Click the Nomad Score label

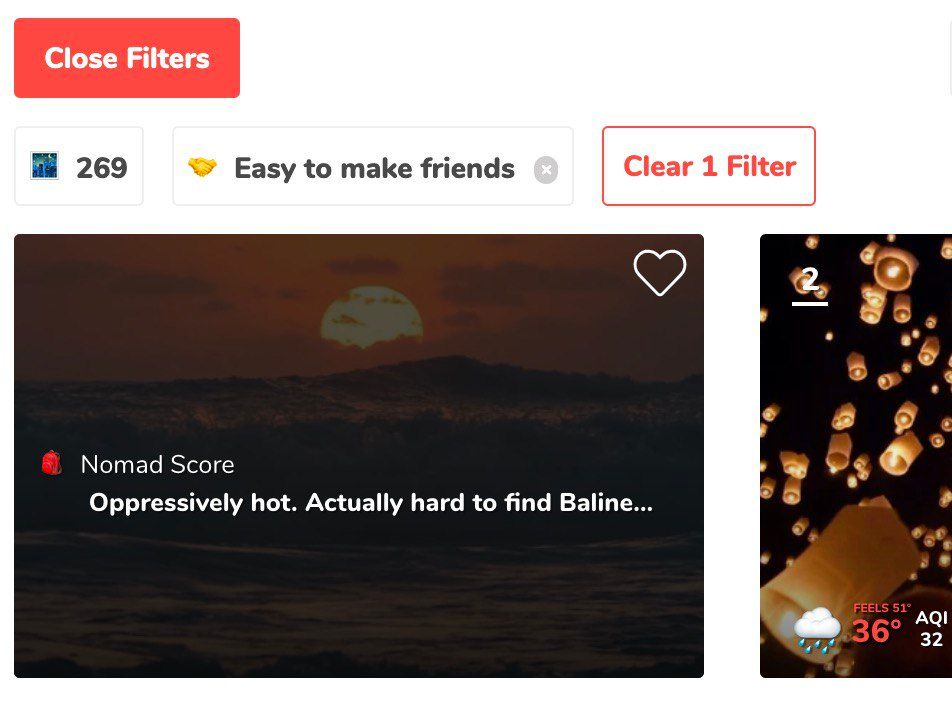(157, 465)
